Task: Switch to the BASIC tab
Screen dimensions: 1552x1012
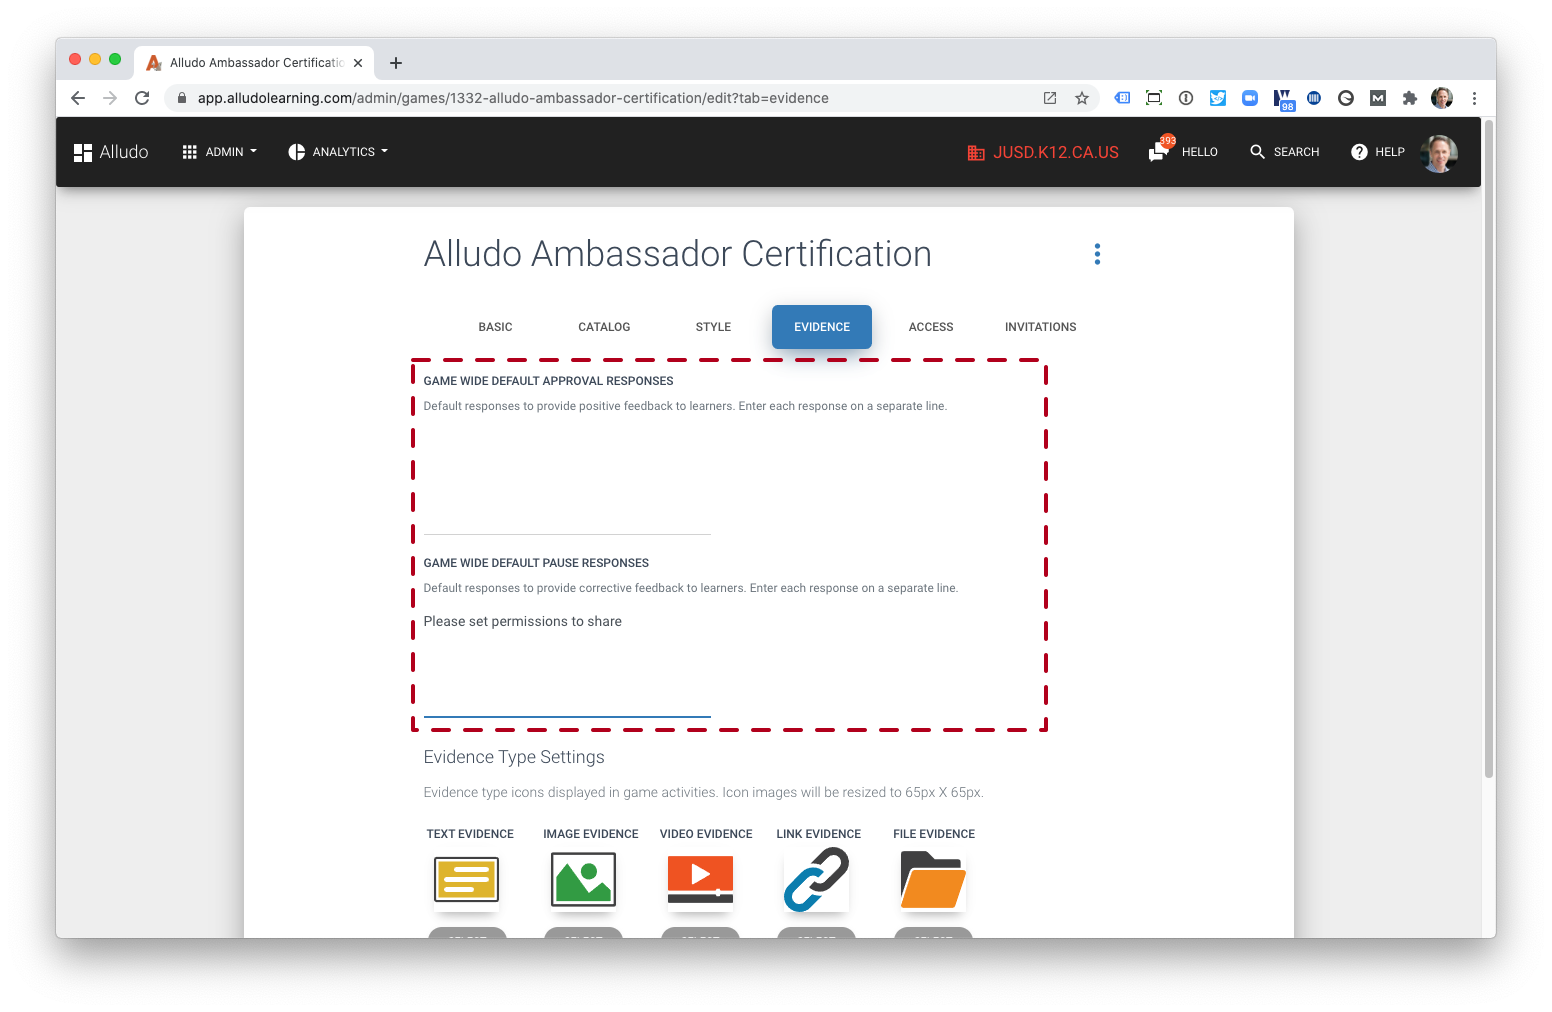Action: pyautogui.click(x=495, y=327)
